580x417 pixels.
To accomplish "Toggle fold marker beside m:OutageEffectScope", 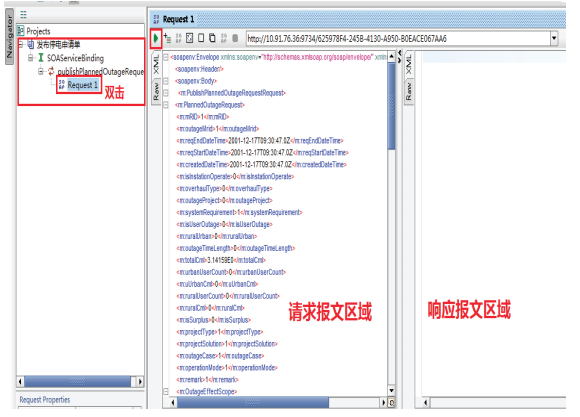I will 166,391.
